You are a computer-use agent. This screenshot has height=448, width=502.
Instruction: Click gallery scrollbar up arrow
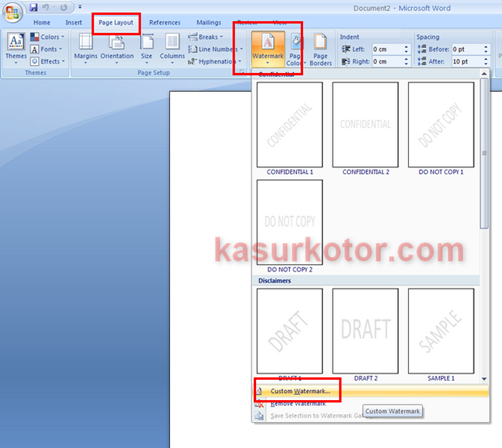click(x=484, y=73)
